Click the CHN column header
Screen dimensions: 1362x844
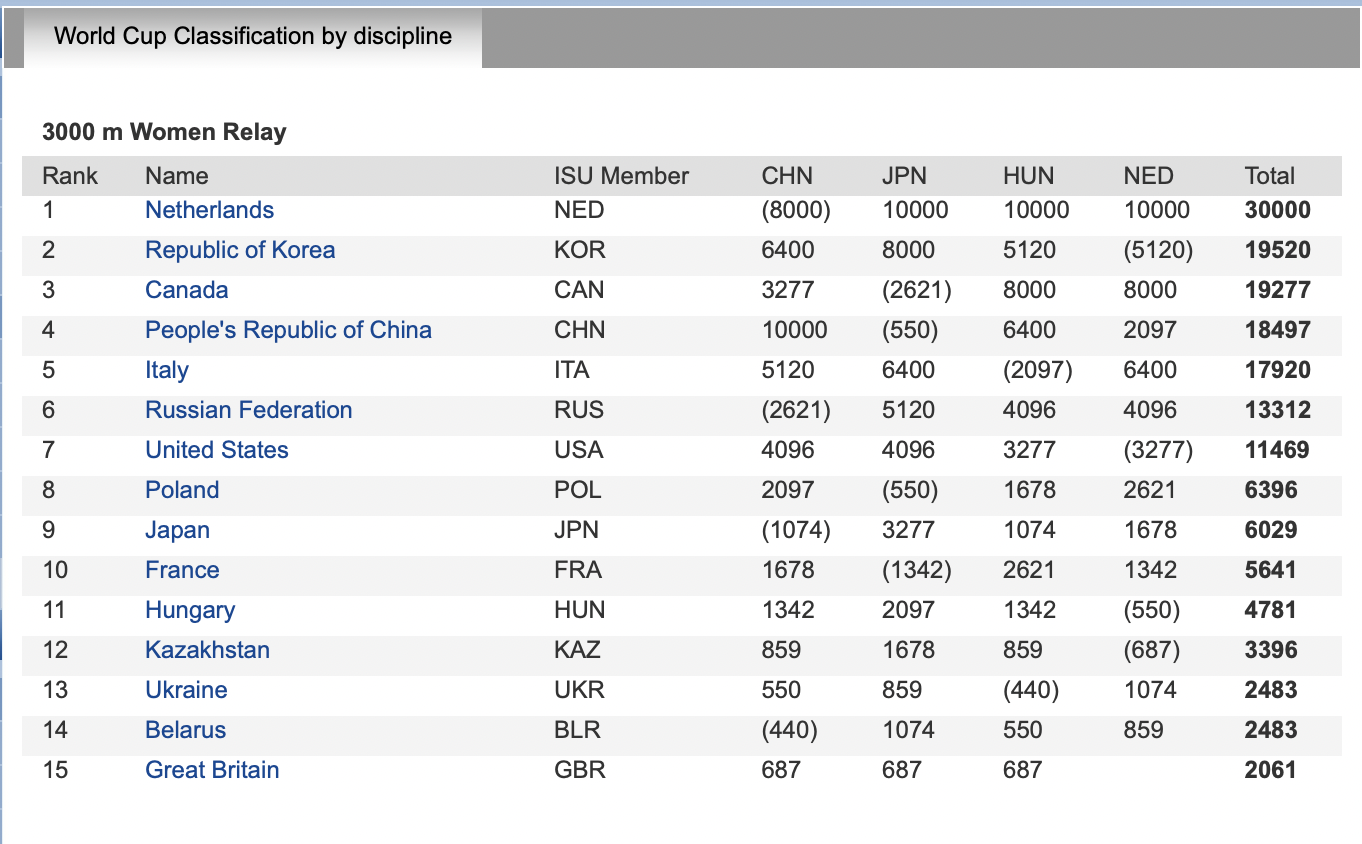point(787,176)
